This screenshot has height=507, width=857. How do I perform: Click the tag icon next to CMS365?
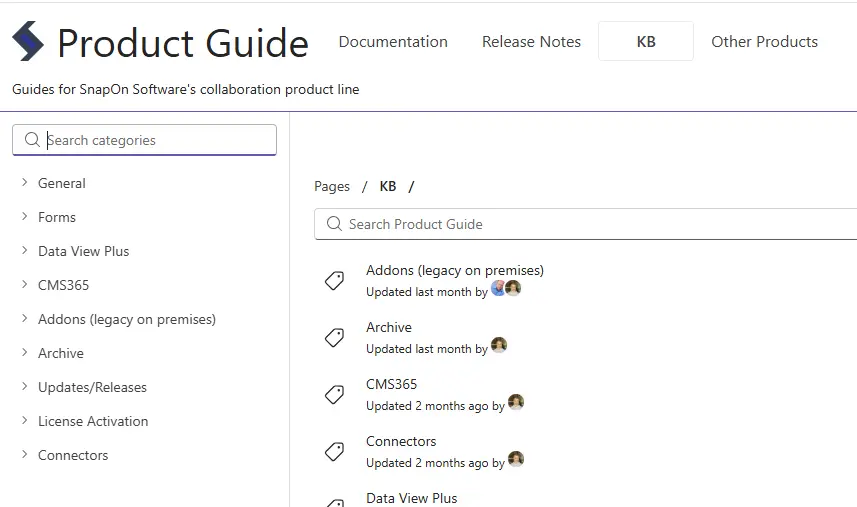(x=335, y=395)
